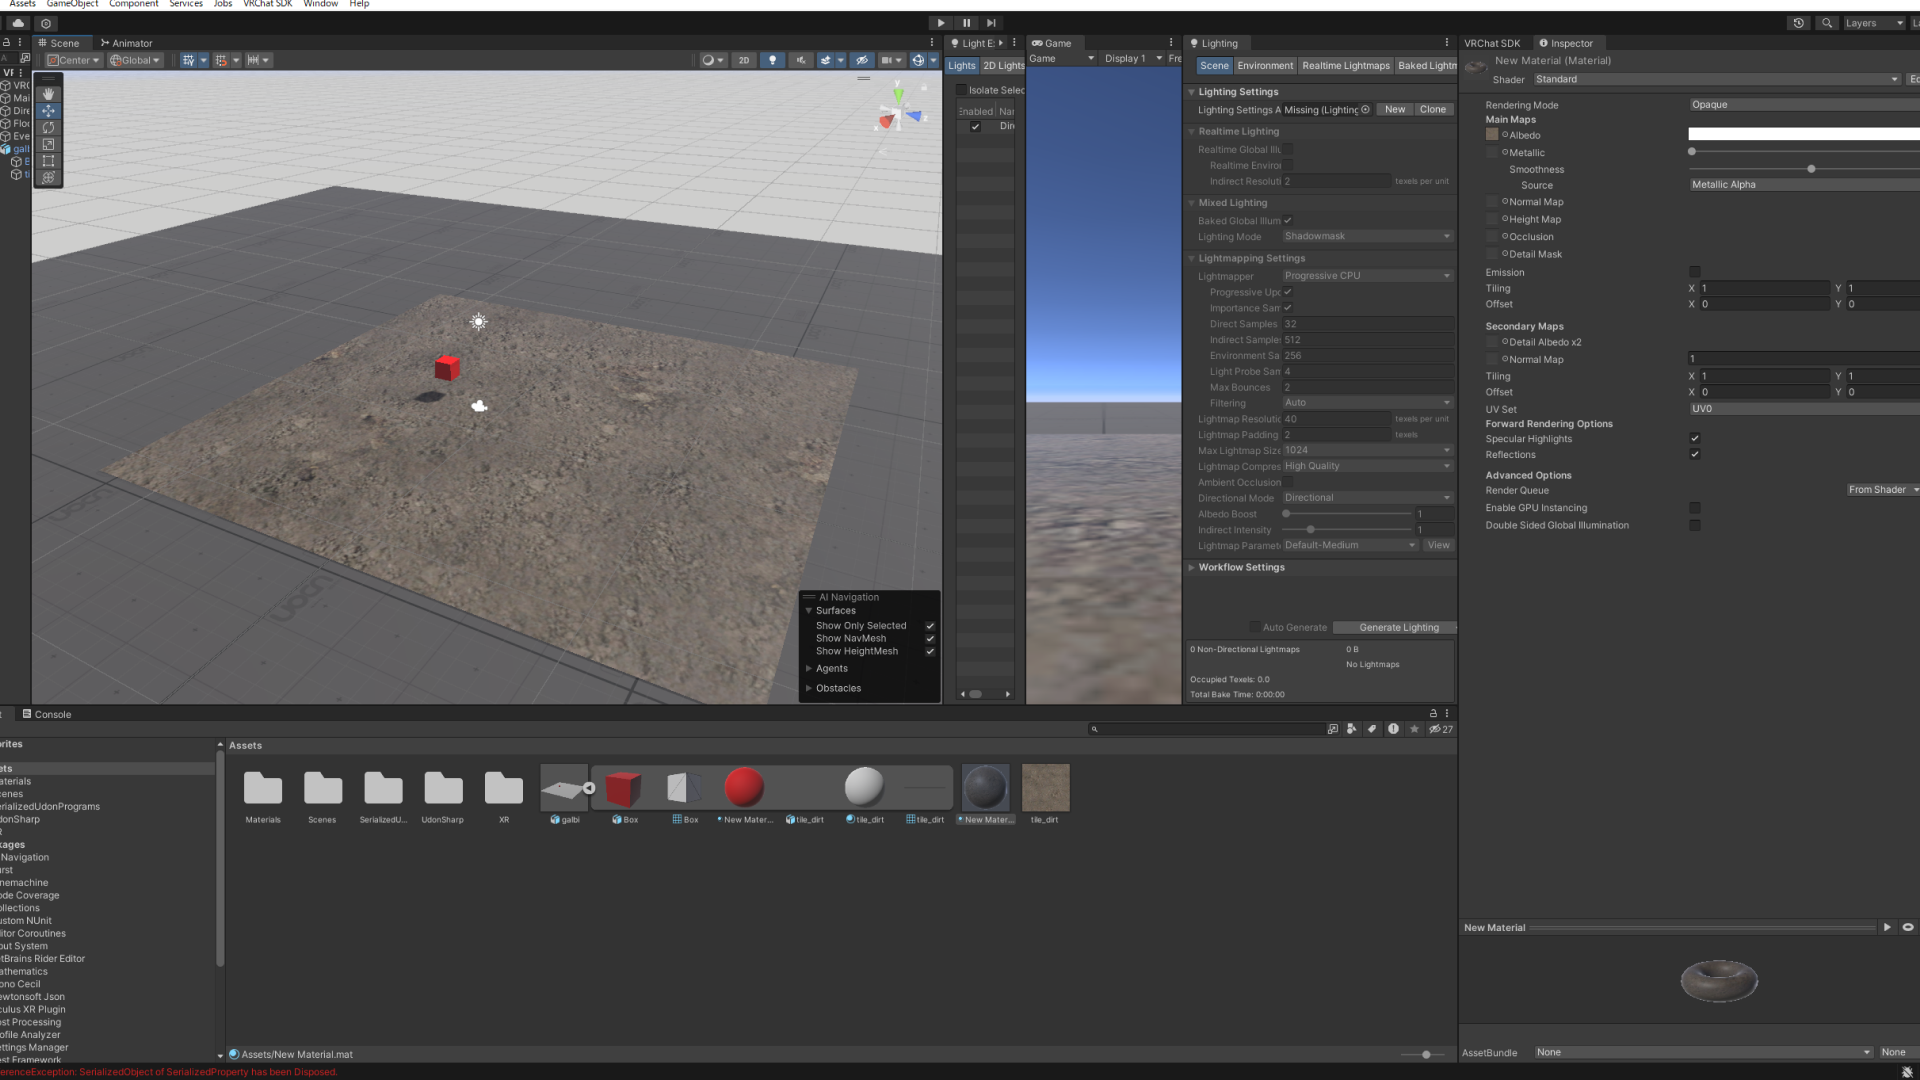Screen dimensions: 1920x1080
Task: Open GameObject menu
Action: point(72,4)
